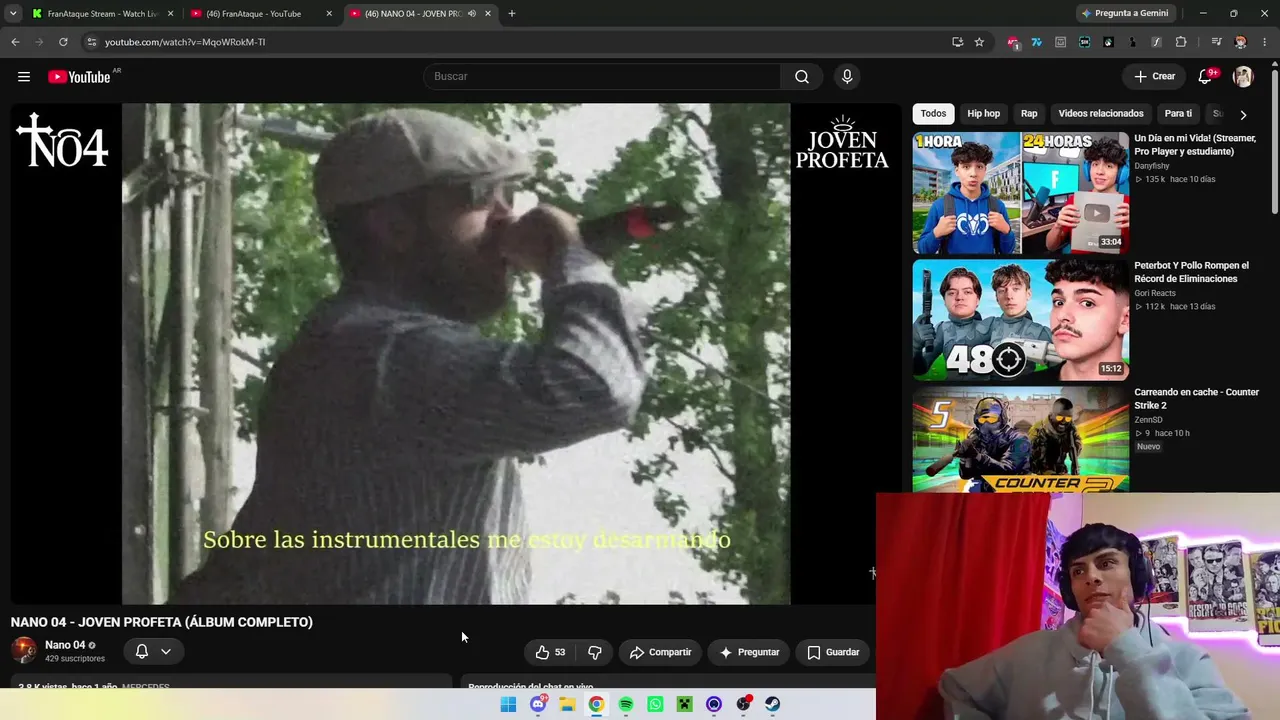Screen dimensions: 1280x720
Task: Open 'Un Día en mi Vida!' video title
Action: click(x=1195, y=145)
